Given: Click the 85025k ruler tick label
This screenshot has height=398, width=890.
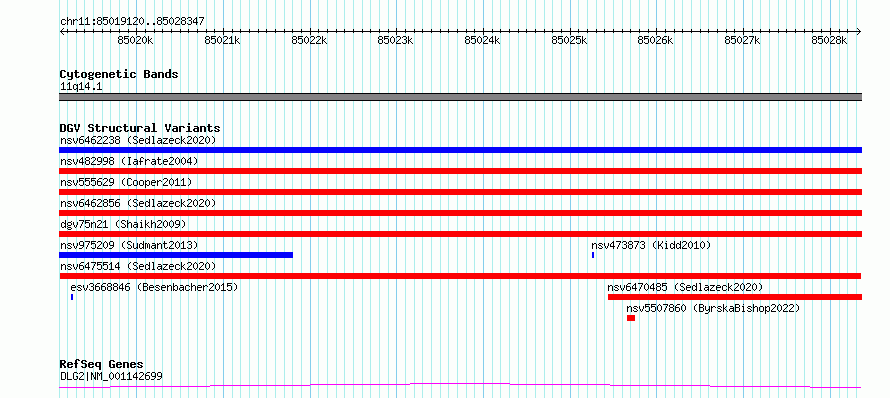Looking at the screenshot, I should click(x=569, y=41).
